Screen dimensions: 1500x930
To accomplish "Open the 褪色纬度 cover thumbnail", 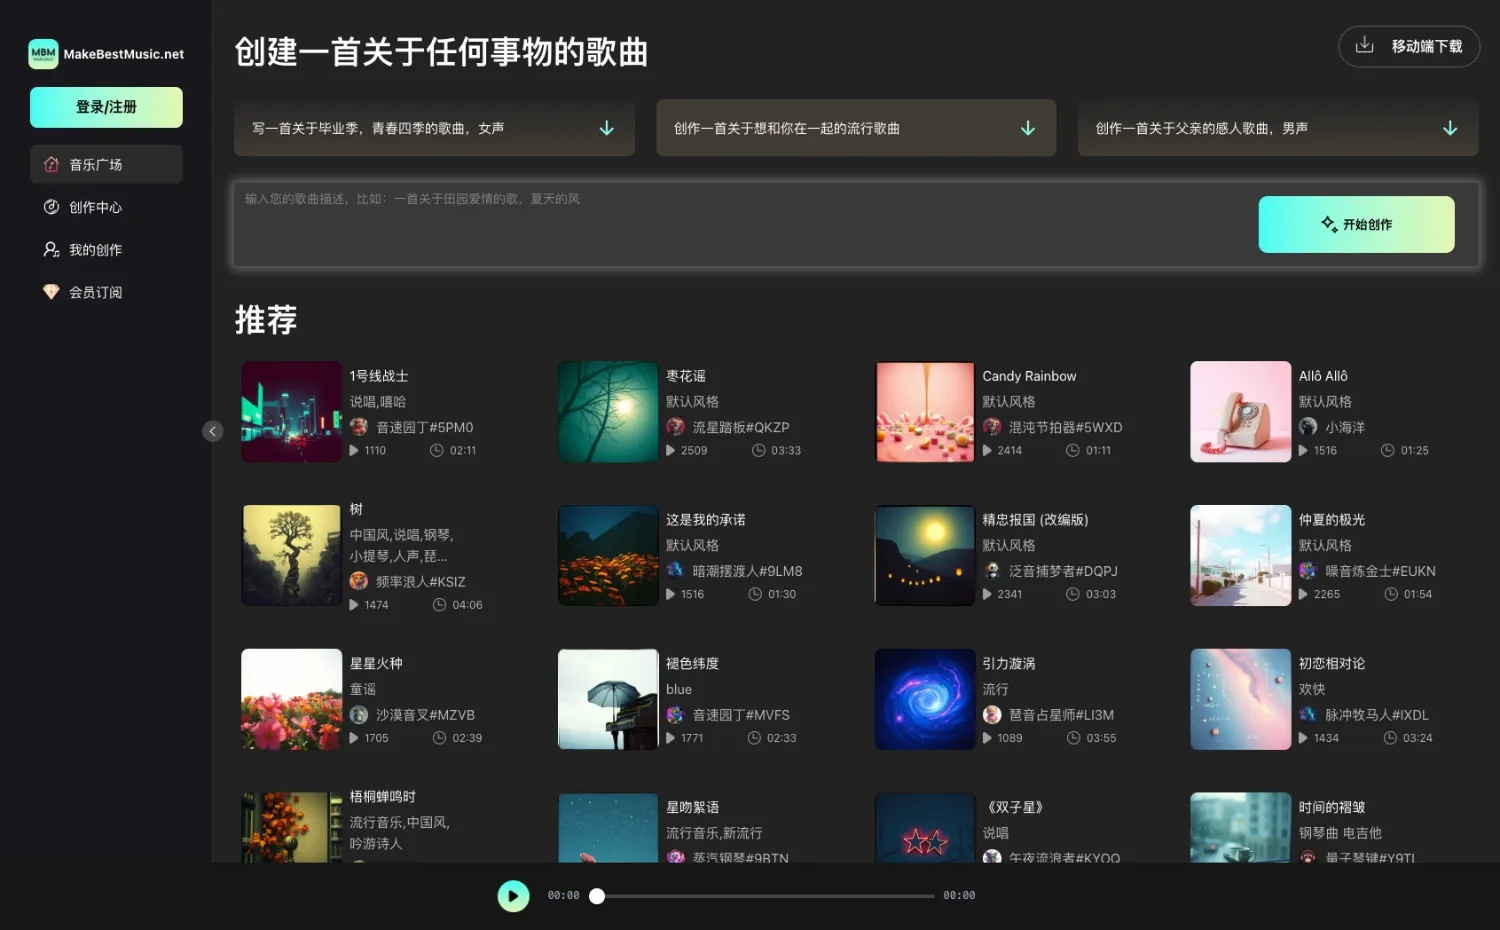I will (x=608, y=699).
